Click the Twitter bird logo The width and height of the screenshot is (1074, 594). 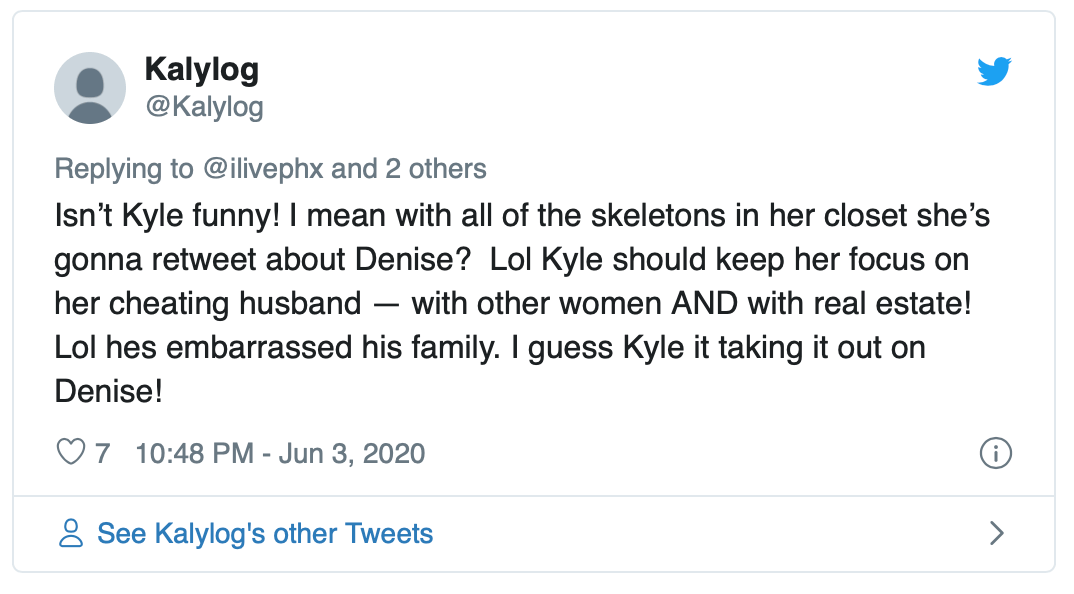994,71
